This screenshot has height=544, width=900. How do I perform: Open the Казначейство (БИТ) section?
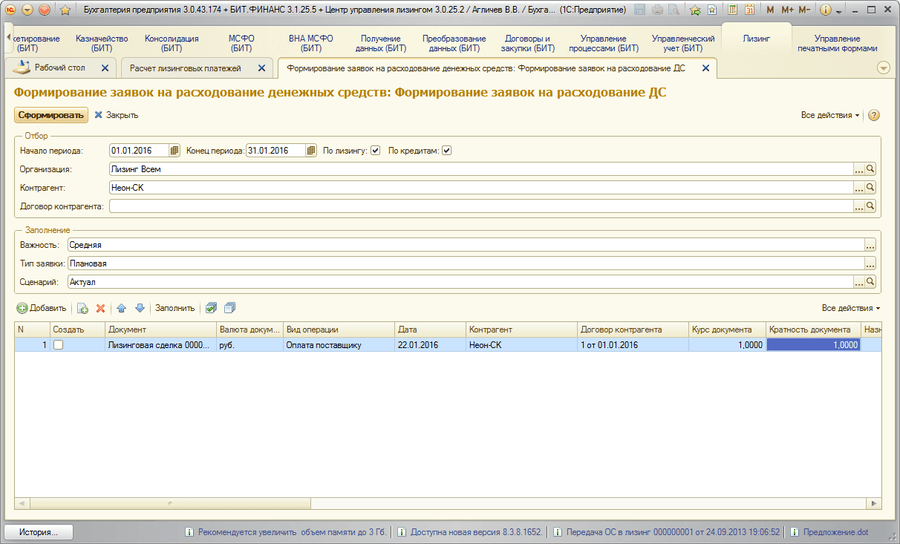102,43
